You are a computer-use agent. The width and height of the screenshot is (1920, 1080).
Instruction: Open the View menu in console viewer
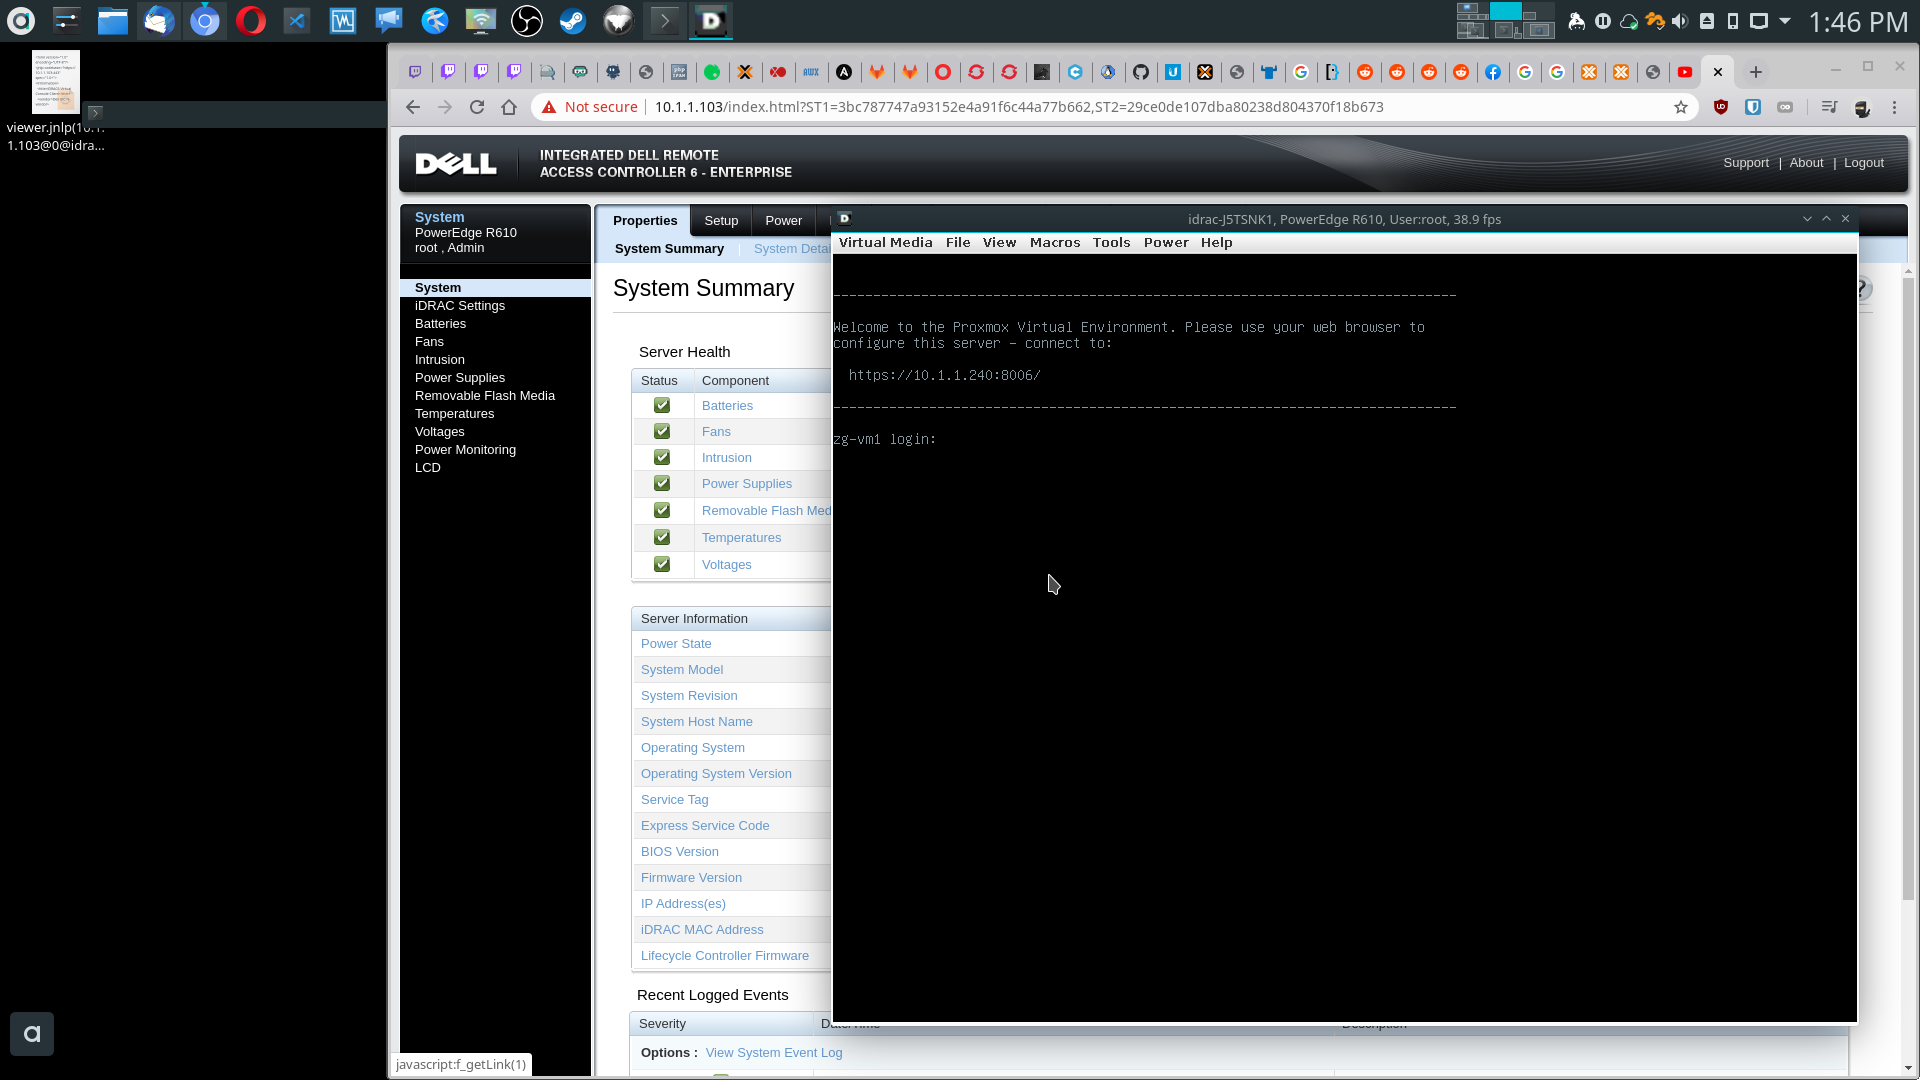[999, 243]
